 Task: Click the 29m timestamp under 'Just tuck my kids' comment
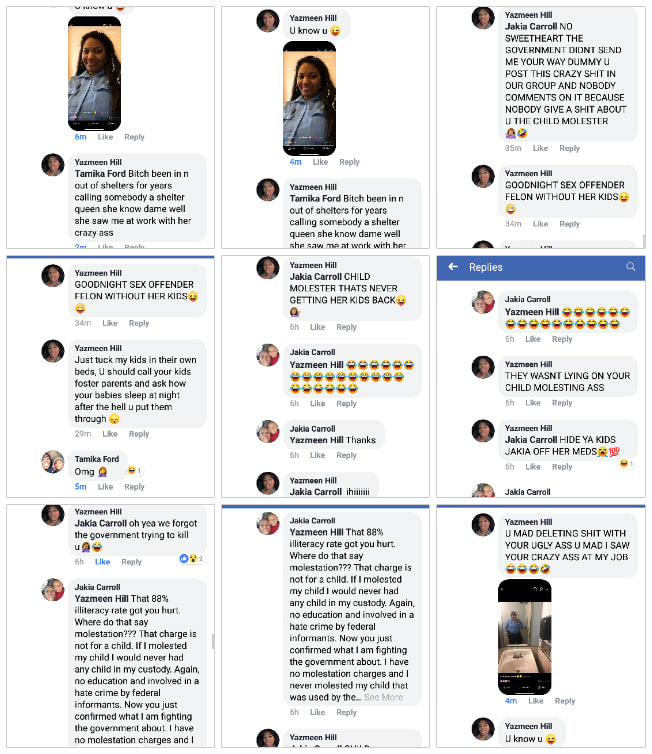tap(83, 434)
